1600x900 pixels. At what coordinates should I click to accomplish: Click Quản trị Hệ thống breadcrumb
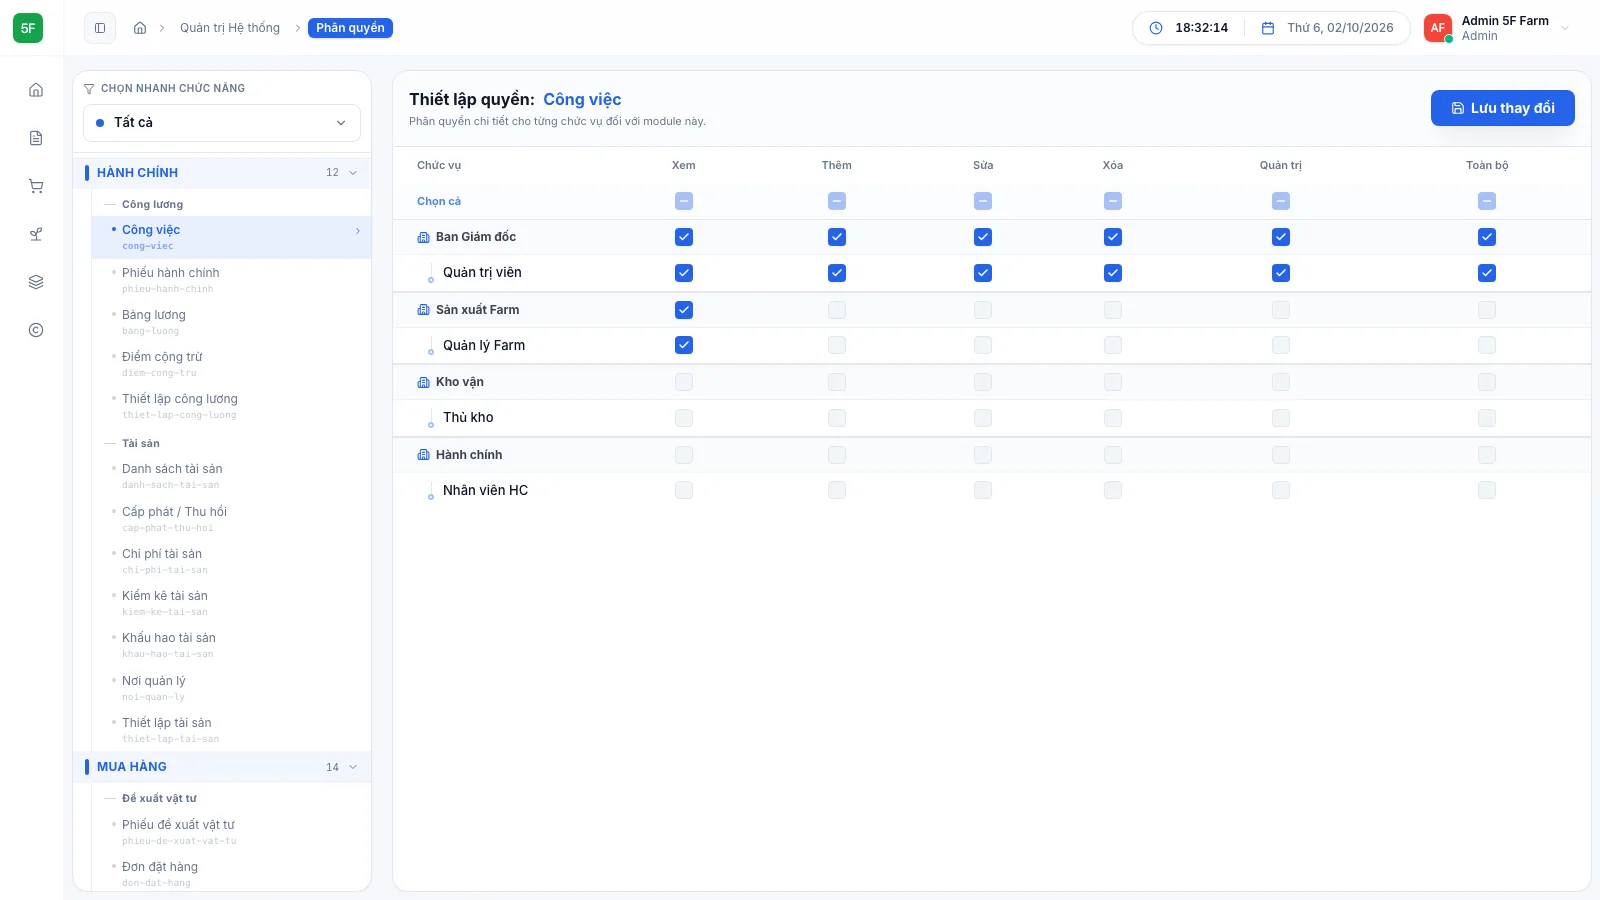(230, 28)
